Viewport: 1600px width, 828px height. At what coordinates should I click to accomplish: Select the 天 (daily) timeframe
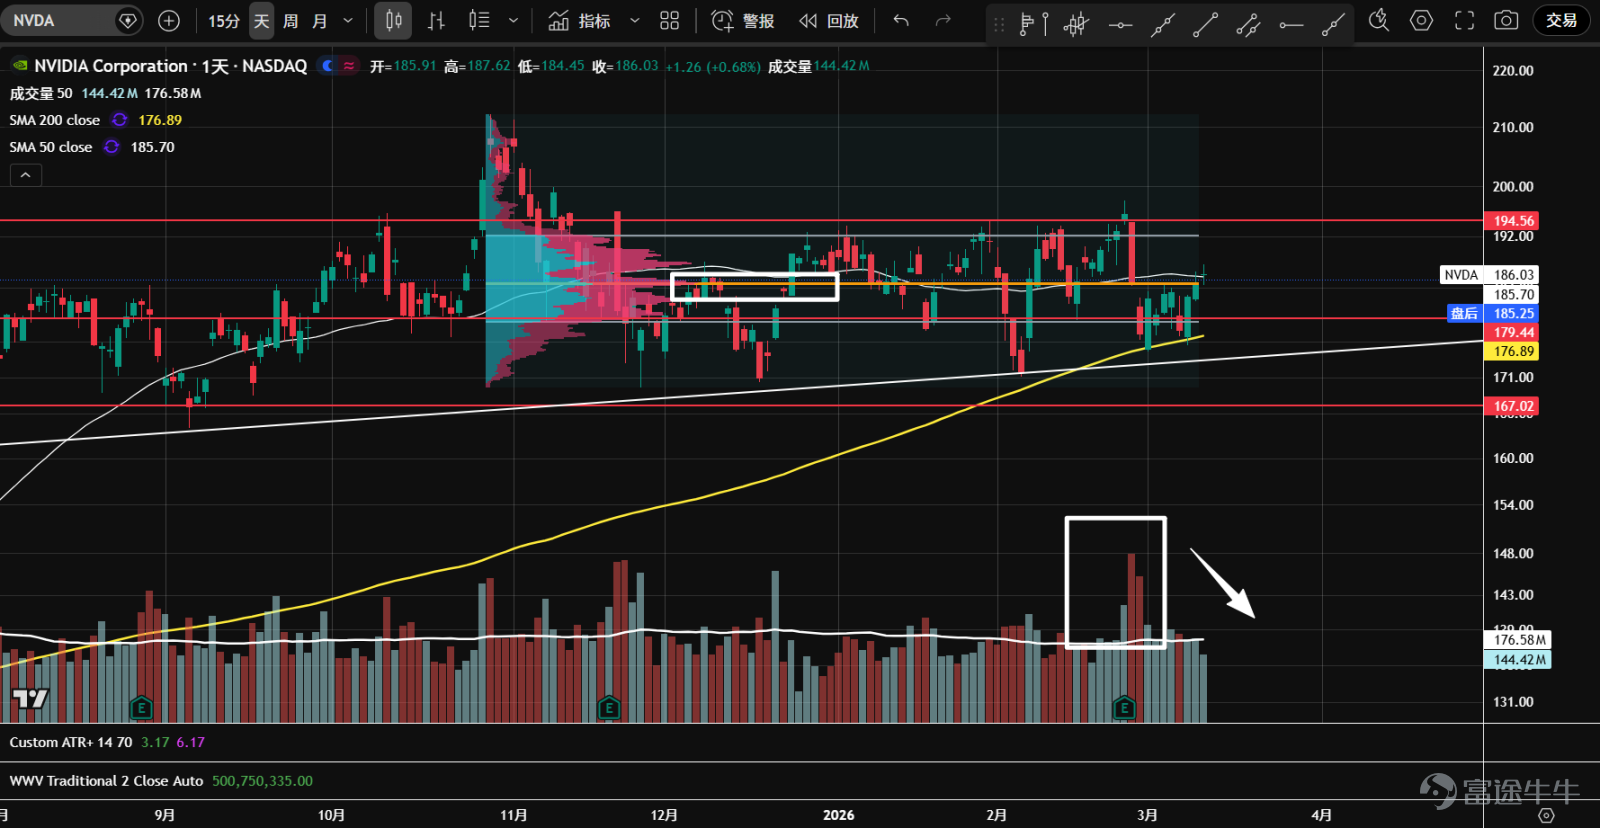click(261, 20)
